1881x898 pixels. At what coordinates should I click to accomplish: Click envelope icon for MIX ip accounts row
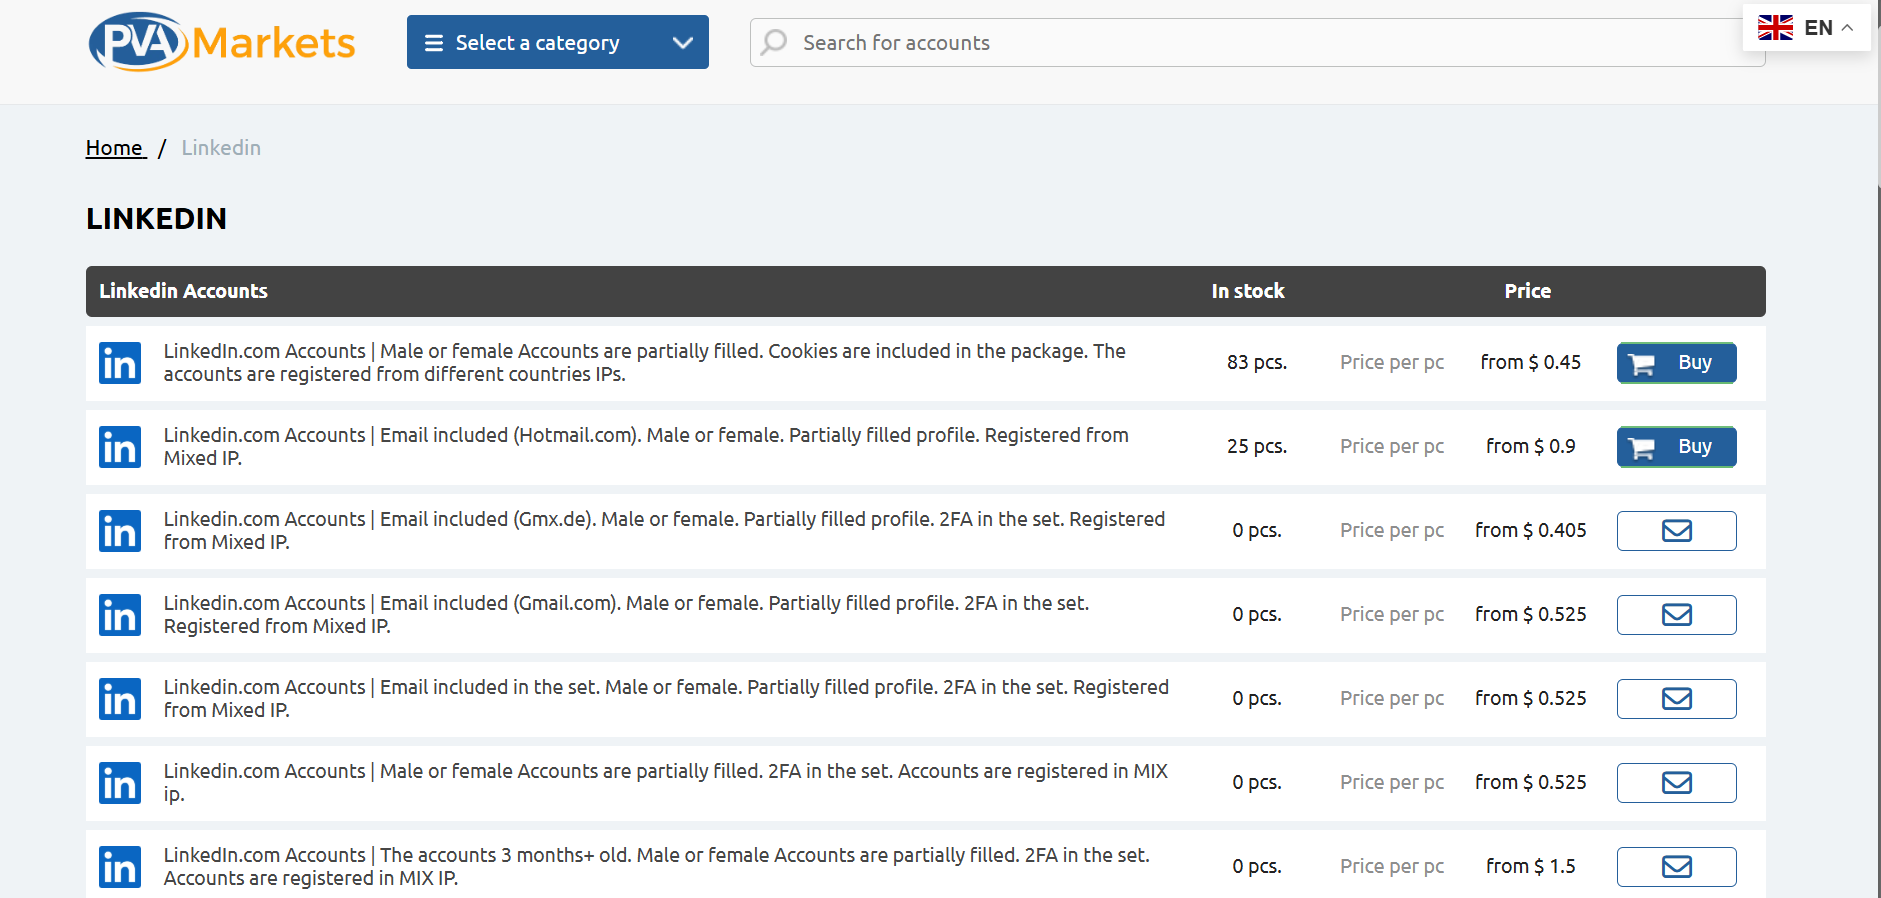(x=1676, y=783)
